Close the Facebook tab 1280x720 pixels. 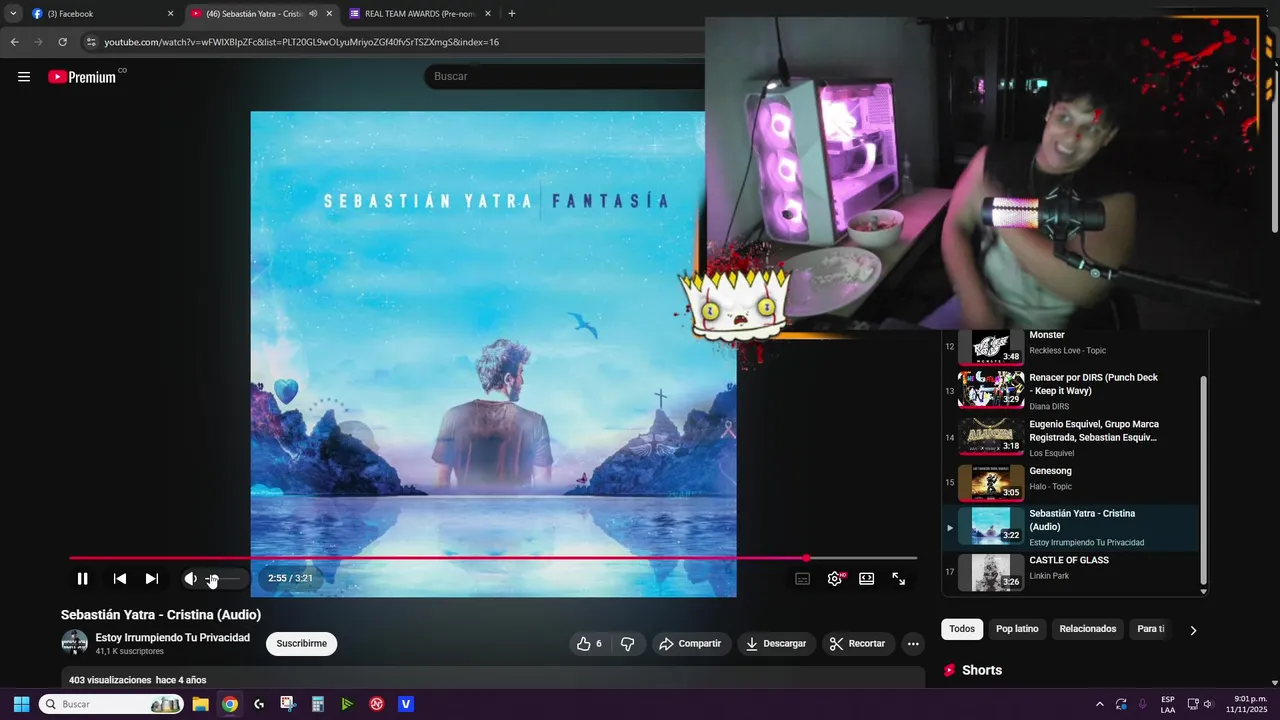170,14
